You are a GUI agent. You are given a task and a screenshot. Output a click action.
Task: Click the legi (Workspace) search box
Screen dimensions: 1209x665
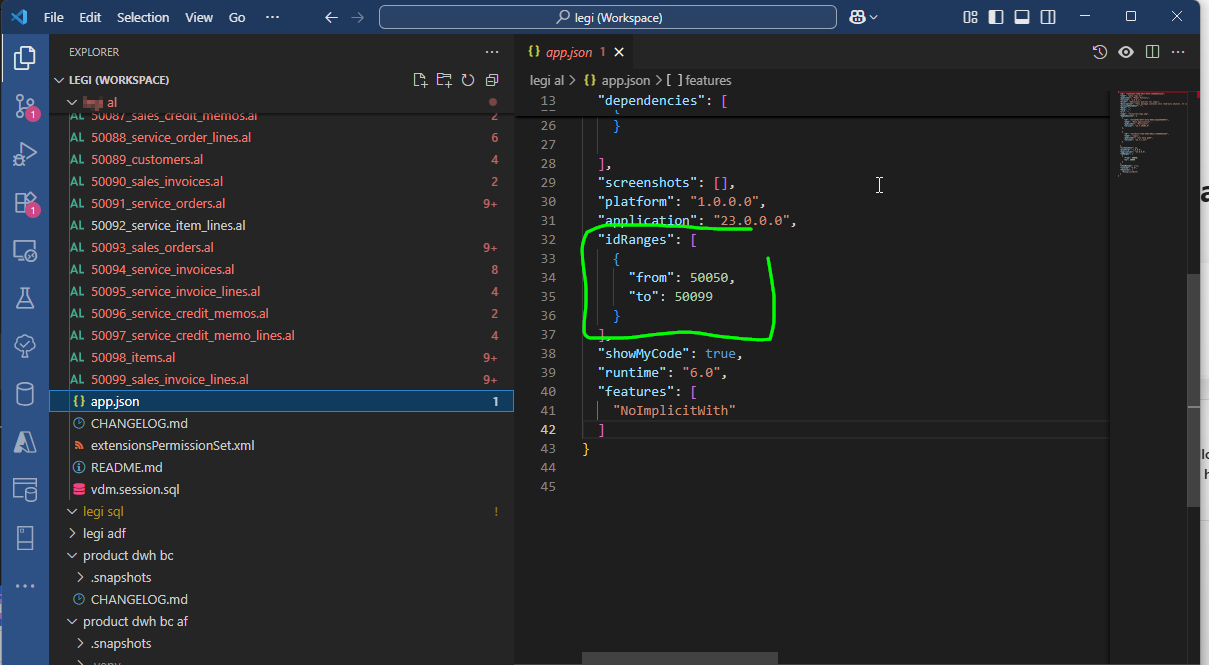(608, 17)
